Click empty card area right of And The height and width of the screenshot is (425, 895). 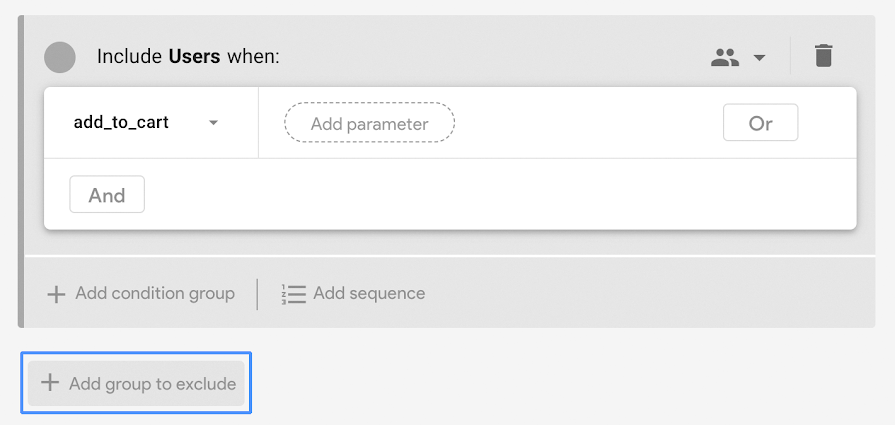(x=499, y=195)
